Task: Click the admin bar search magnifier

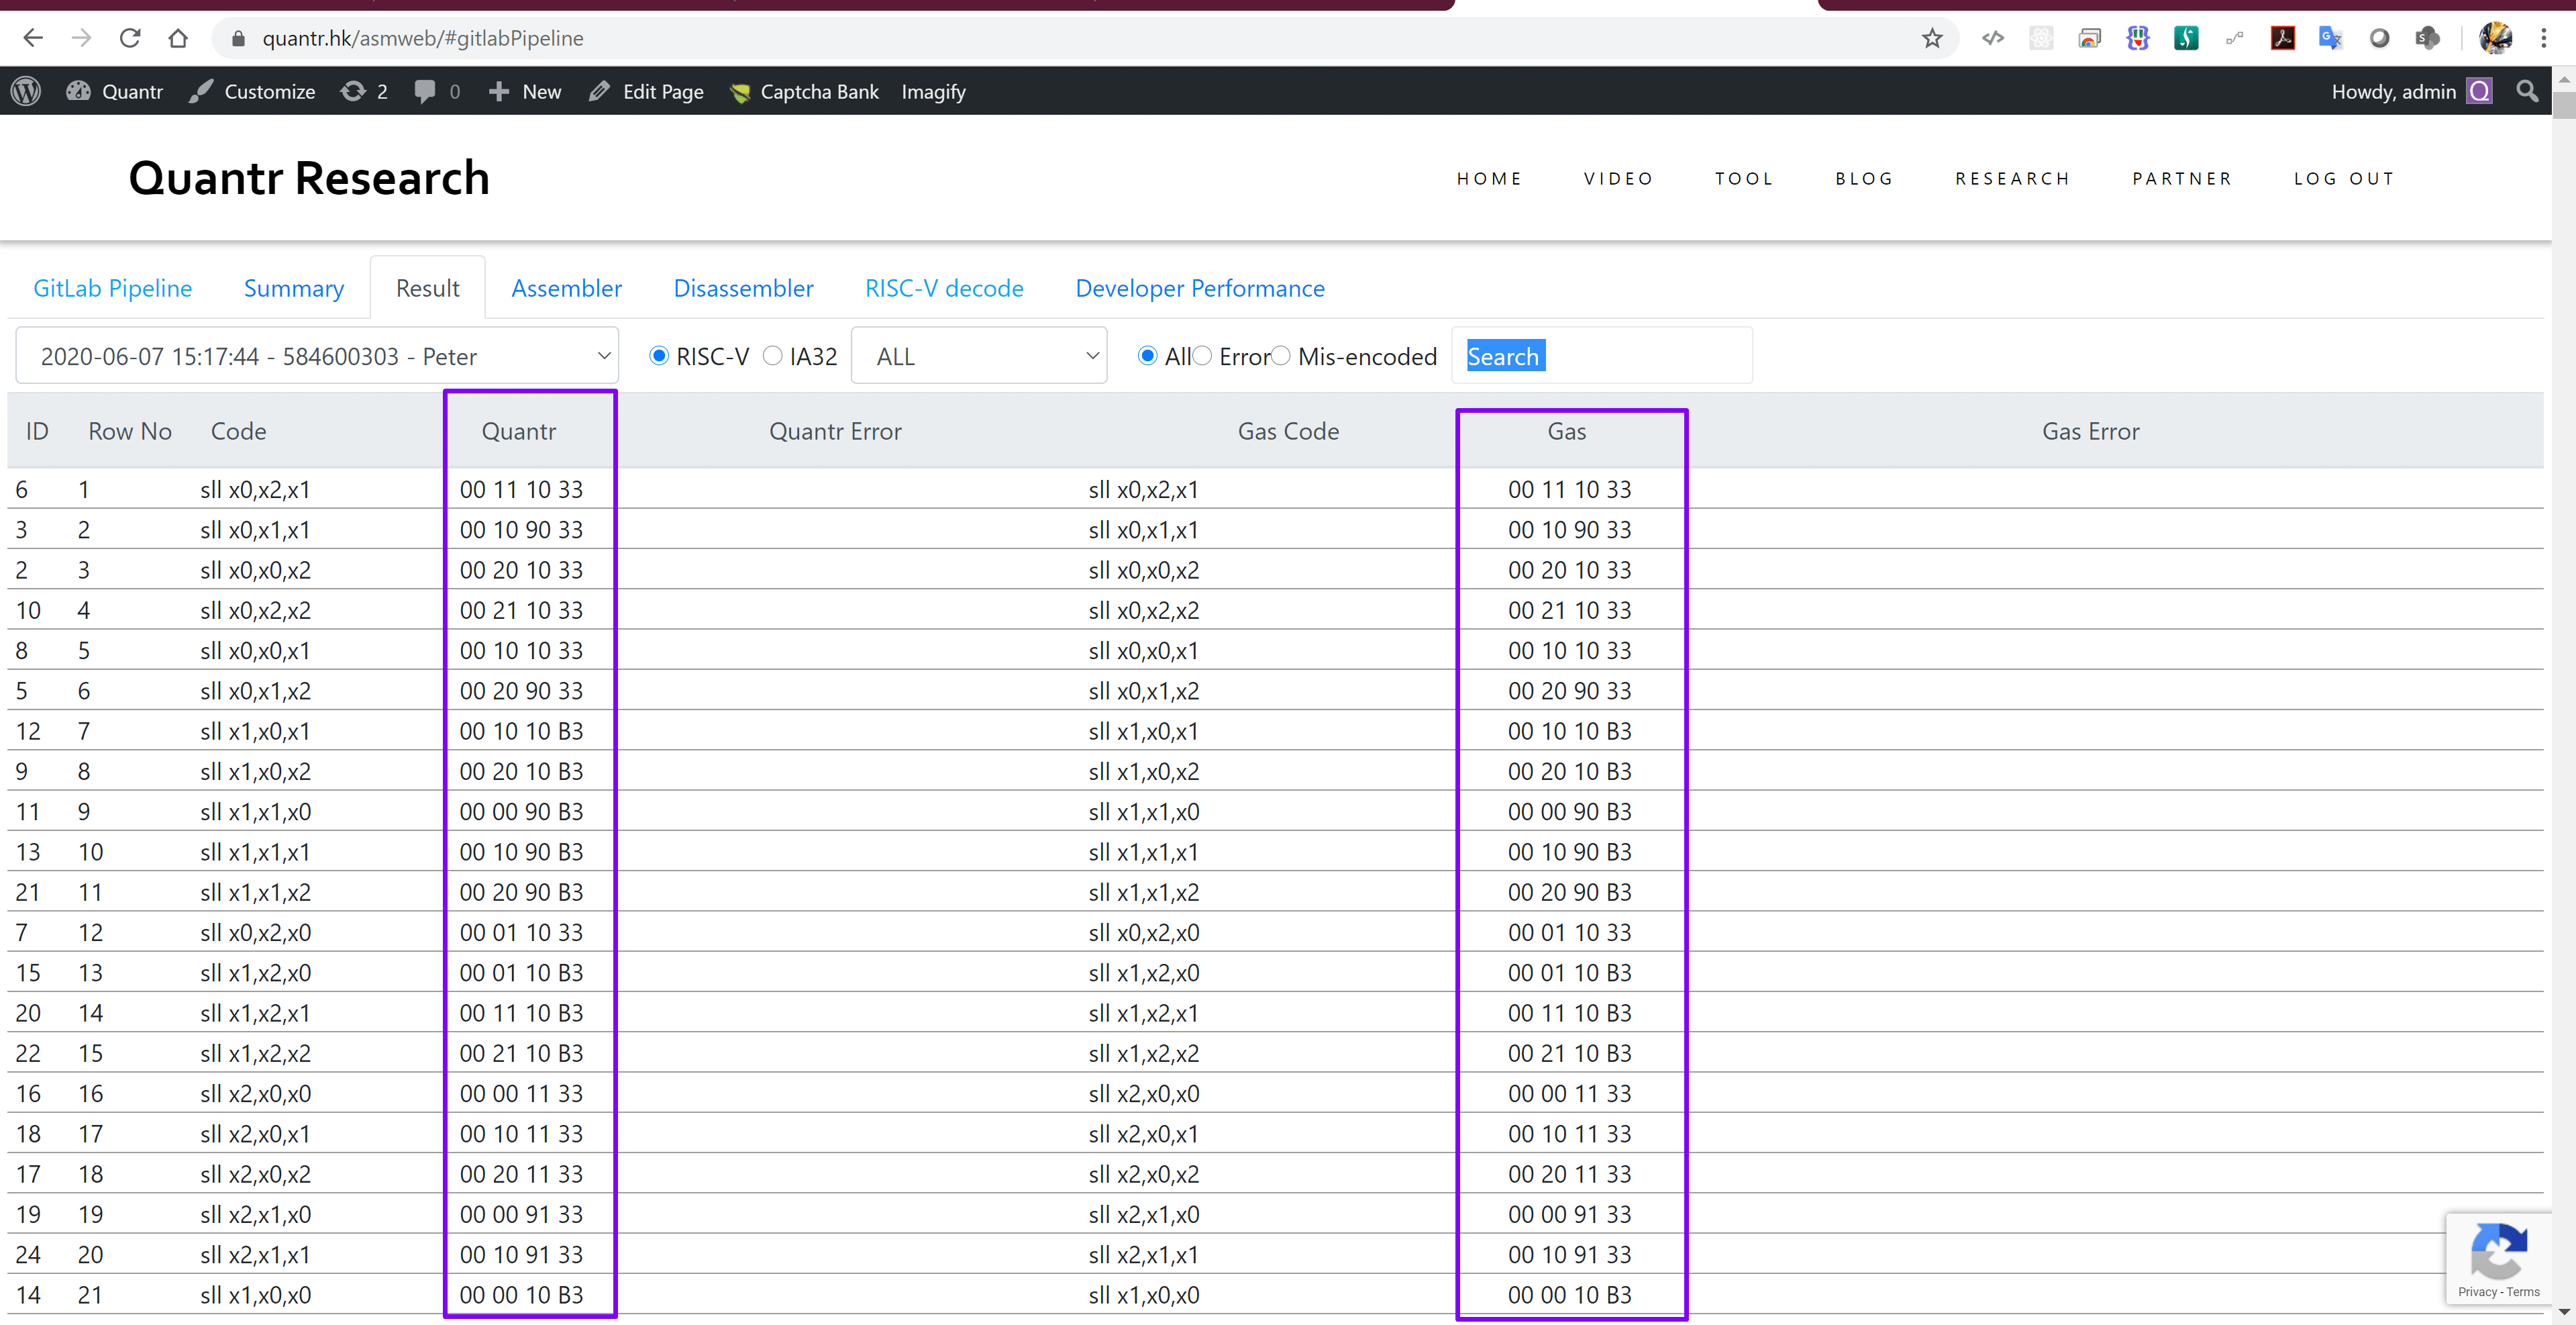Action: [2527, 91]
